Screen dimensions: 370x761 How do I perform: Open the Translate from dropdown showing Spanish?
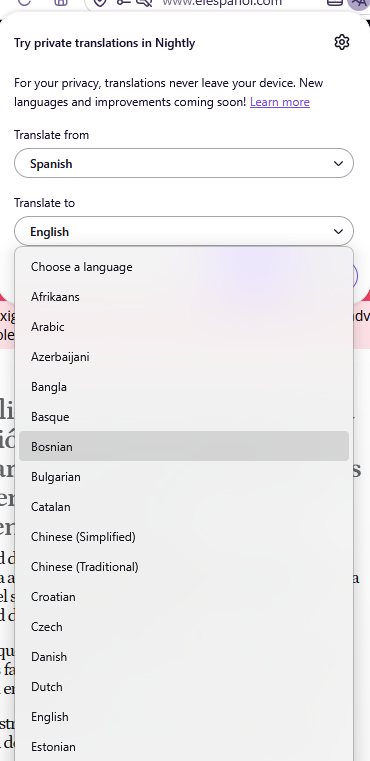tap(184, 164)
